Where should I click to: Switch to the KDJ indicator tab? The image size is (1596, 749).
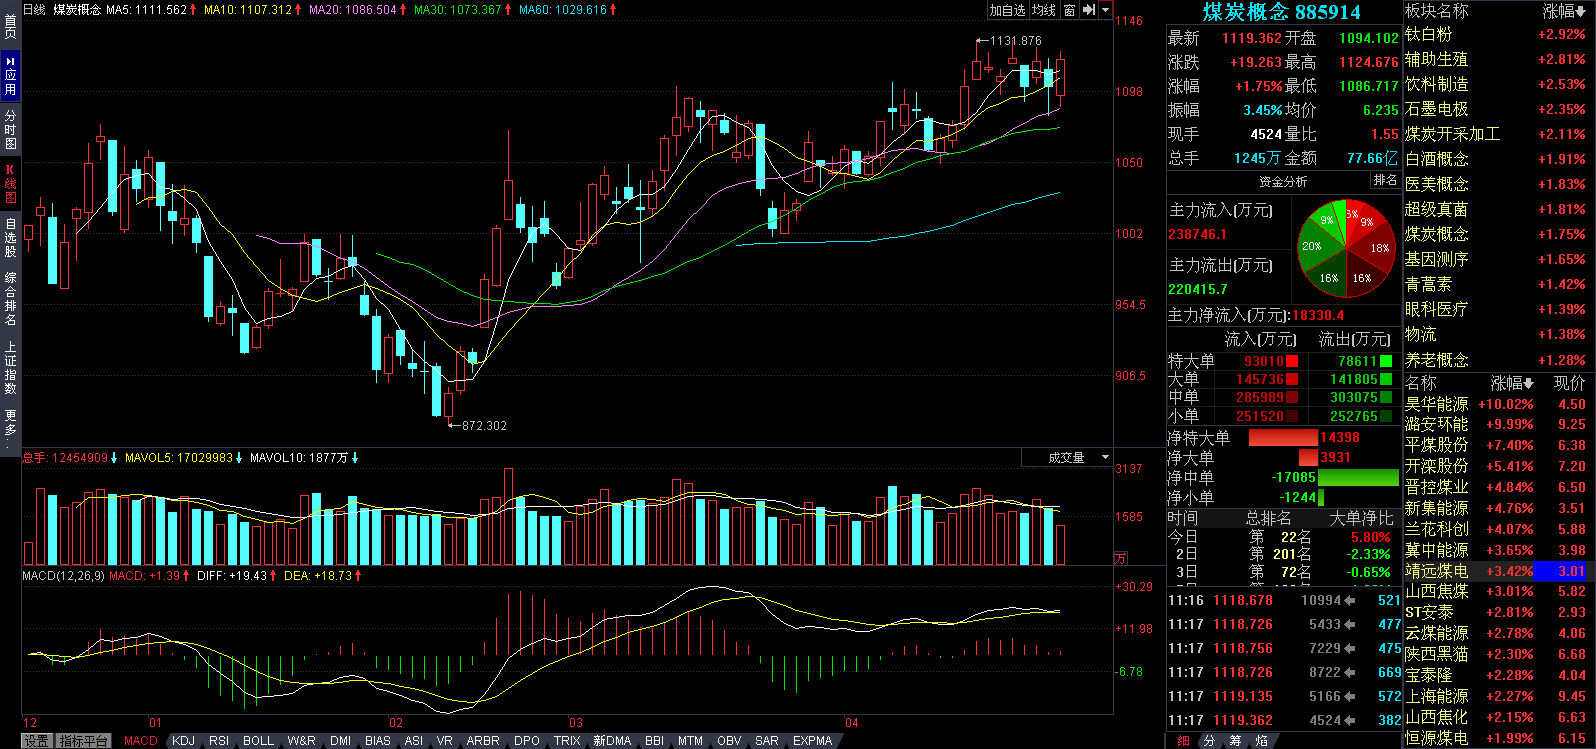click(183, 741)
